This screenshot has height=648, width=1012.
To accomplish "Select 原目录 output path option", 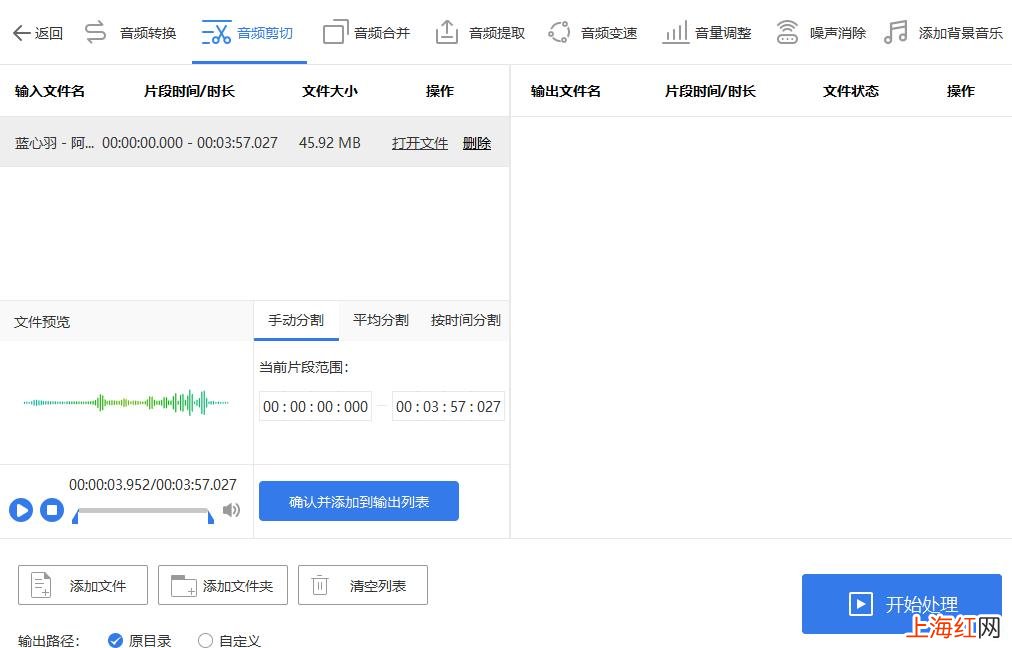I will [116, 640].
